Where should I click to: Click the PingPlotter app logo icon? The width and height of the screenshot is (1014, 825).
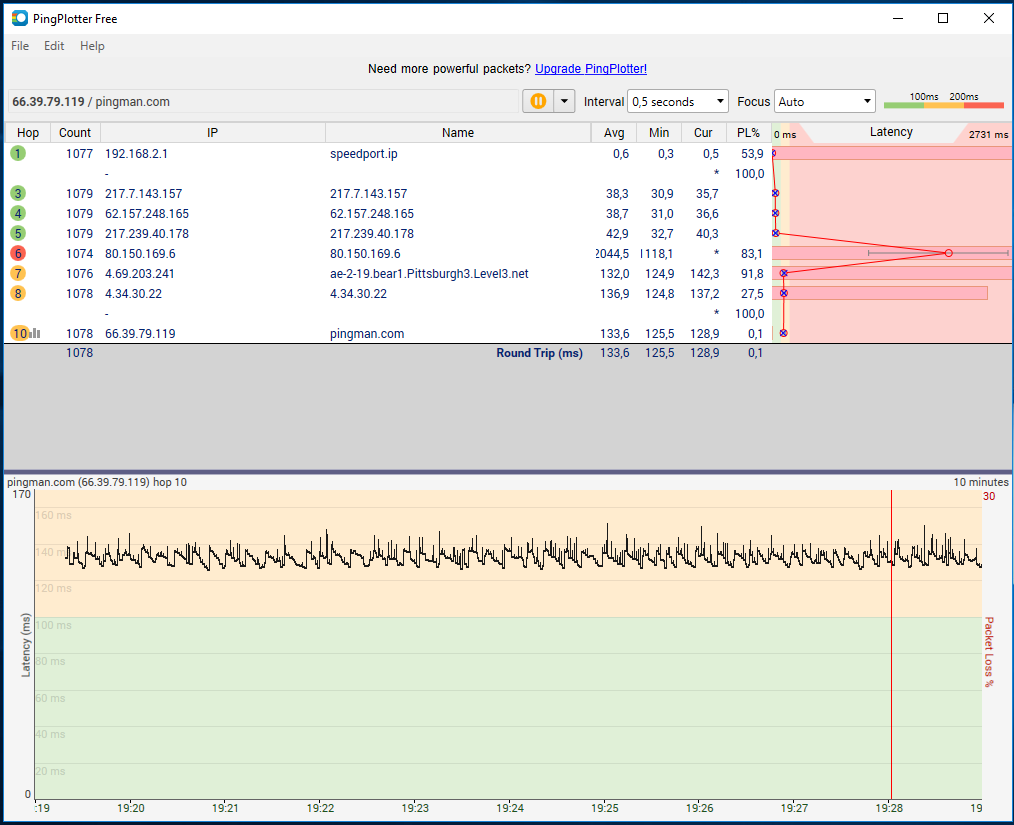[20, 18]
